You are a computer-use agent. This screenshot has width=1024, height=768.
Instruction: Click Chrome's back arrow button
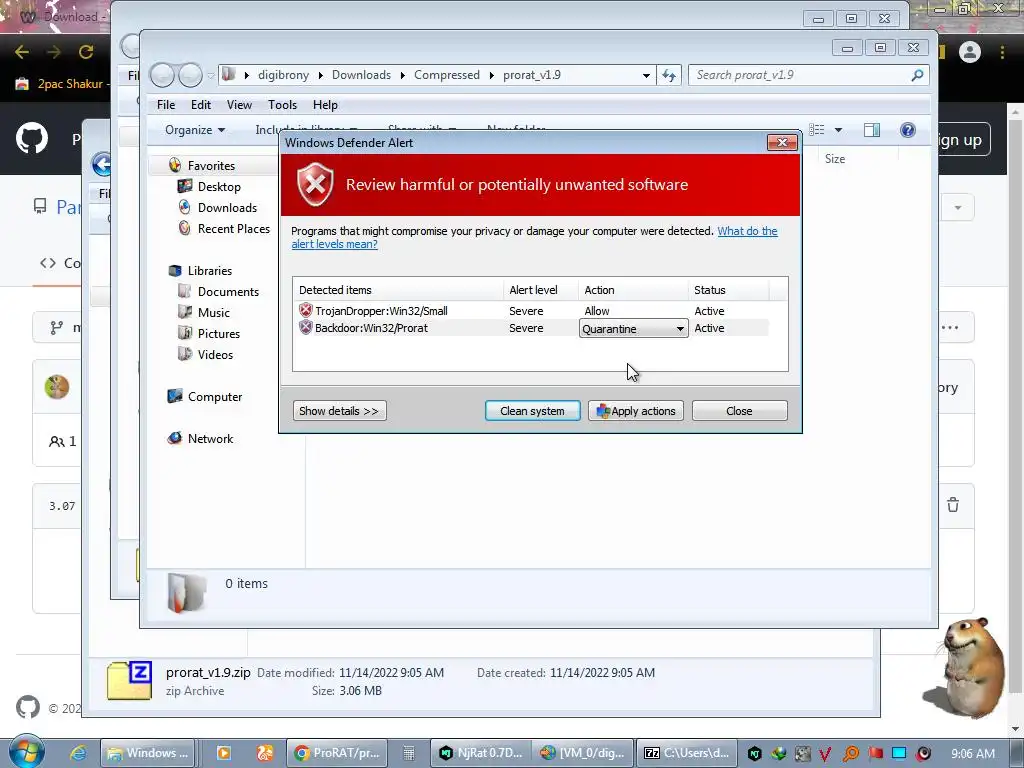[x=22, y=52]
